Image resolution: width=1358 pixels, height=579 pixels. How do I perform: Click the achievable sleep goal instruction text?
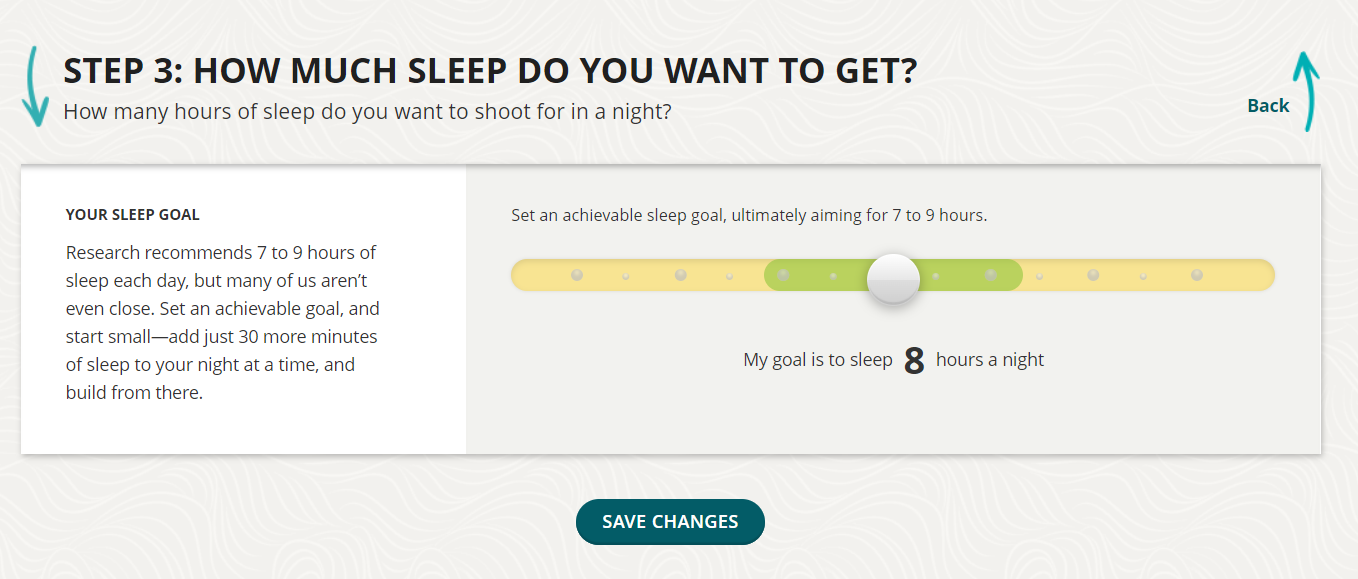point(750,214)
